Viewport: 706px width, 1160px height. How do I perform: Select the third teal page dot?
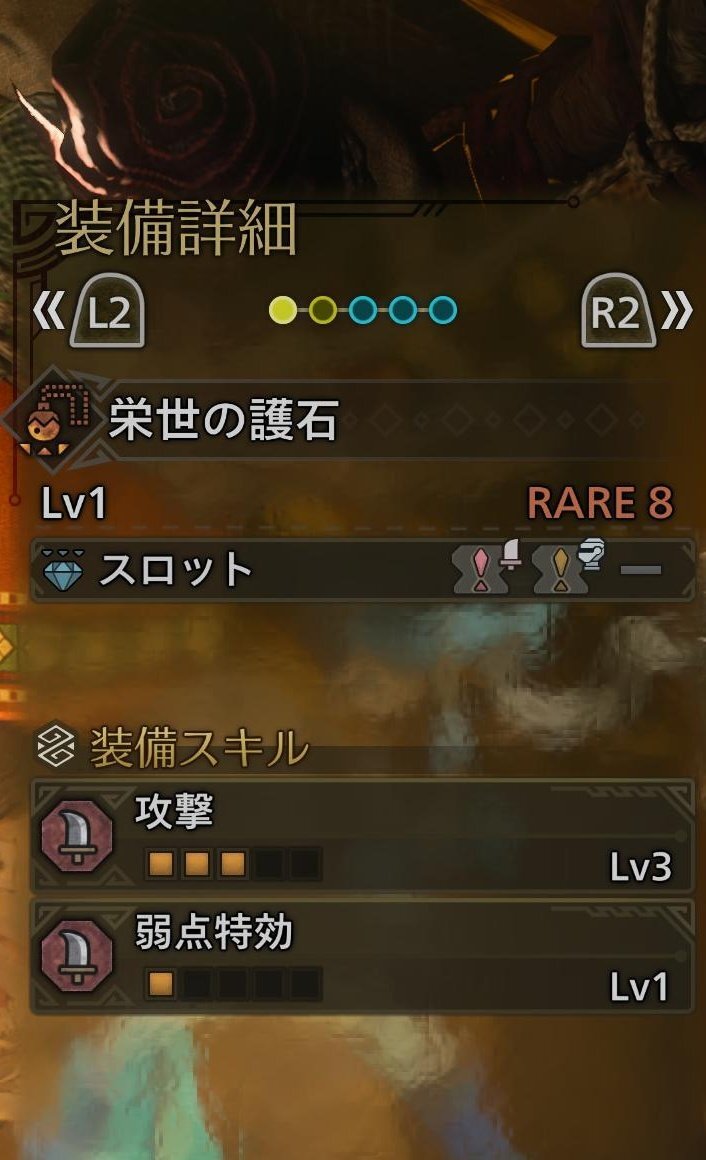pos(362,310)
